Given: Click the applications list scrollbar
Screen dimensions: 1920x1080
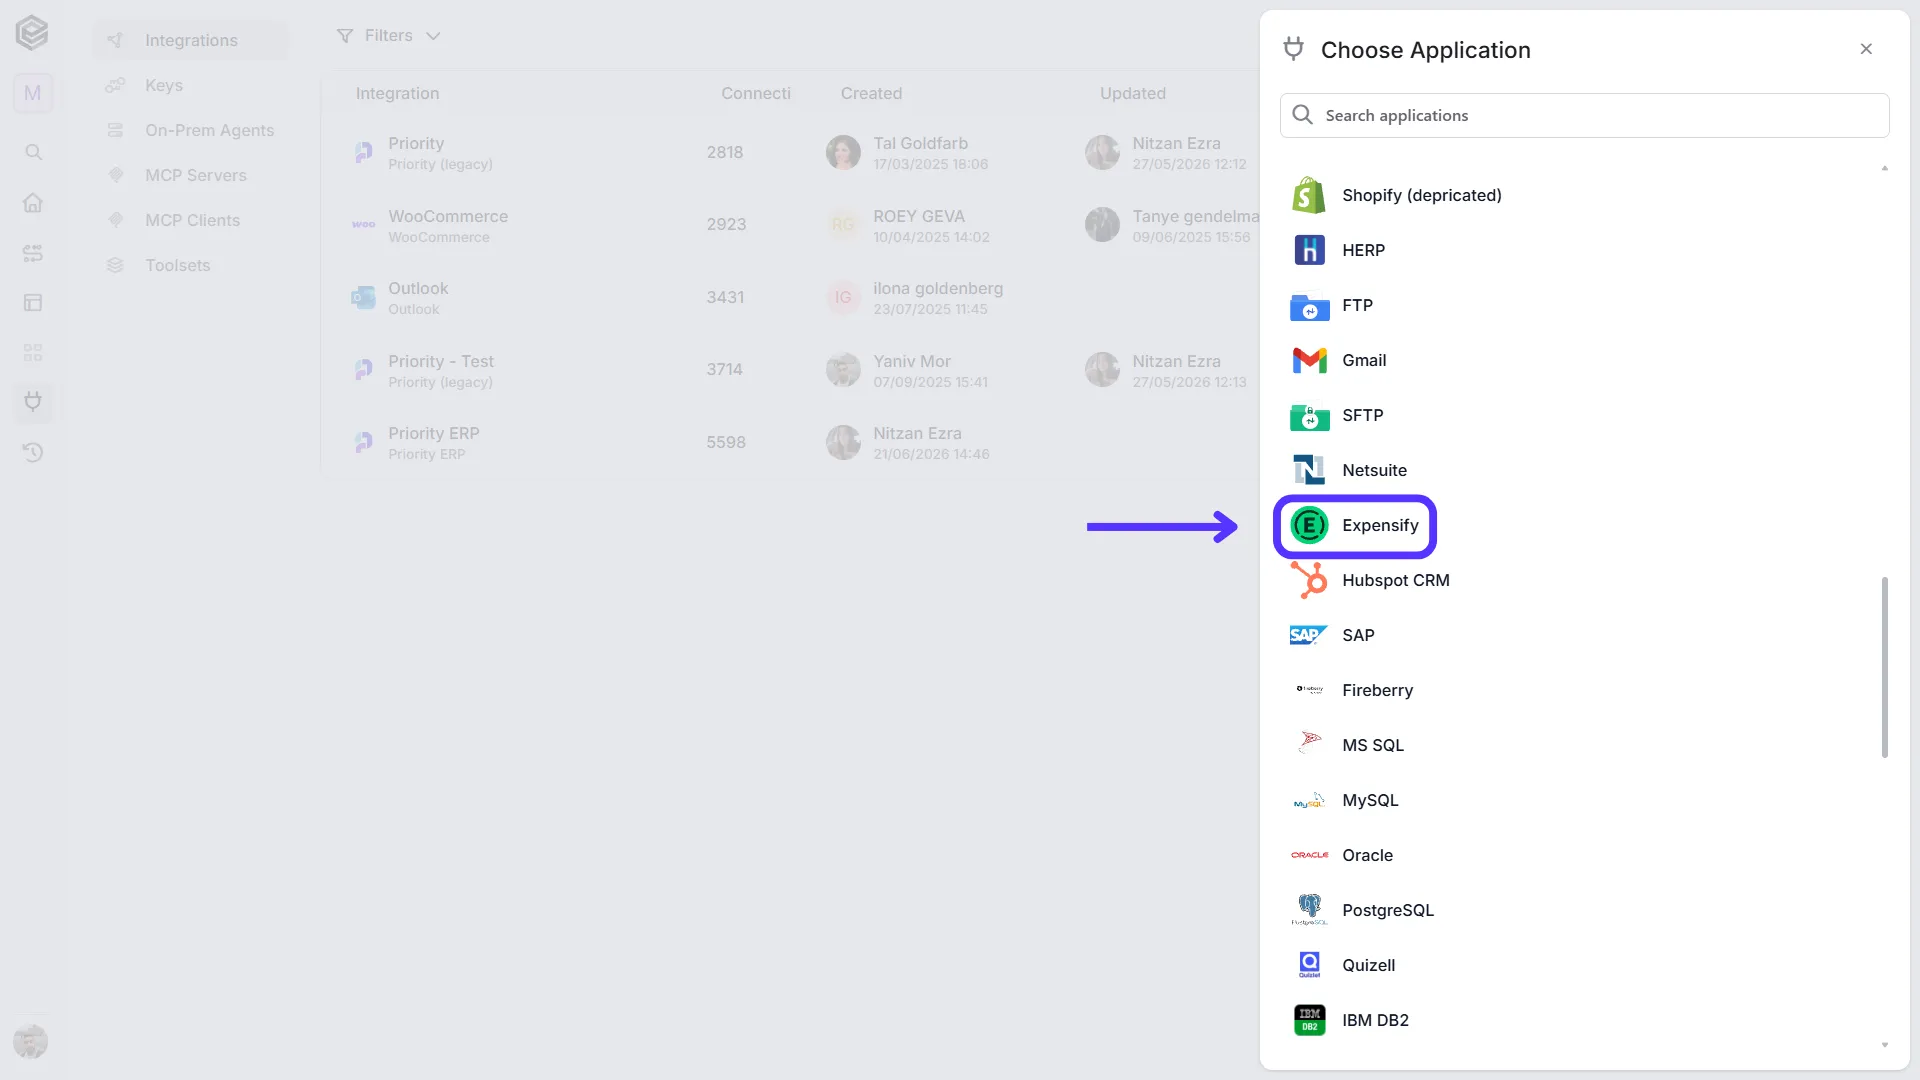Looking at the screenshot, I should click(x=1885, y=667).
